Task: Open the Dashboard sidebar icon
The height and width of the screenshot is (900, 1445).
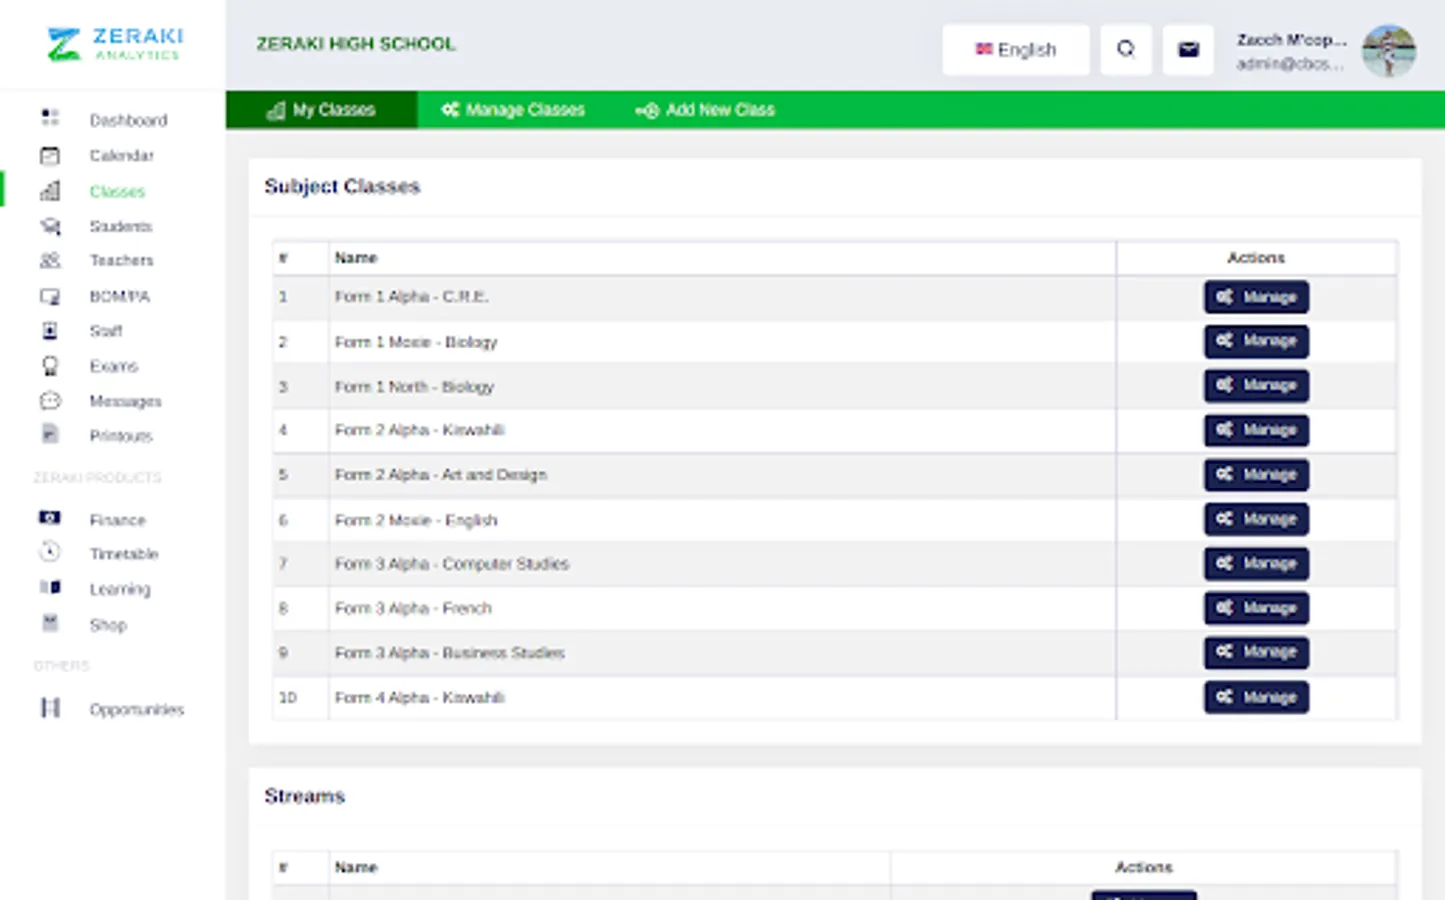Action: tap(50, 118)
